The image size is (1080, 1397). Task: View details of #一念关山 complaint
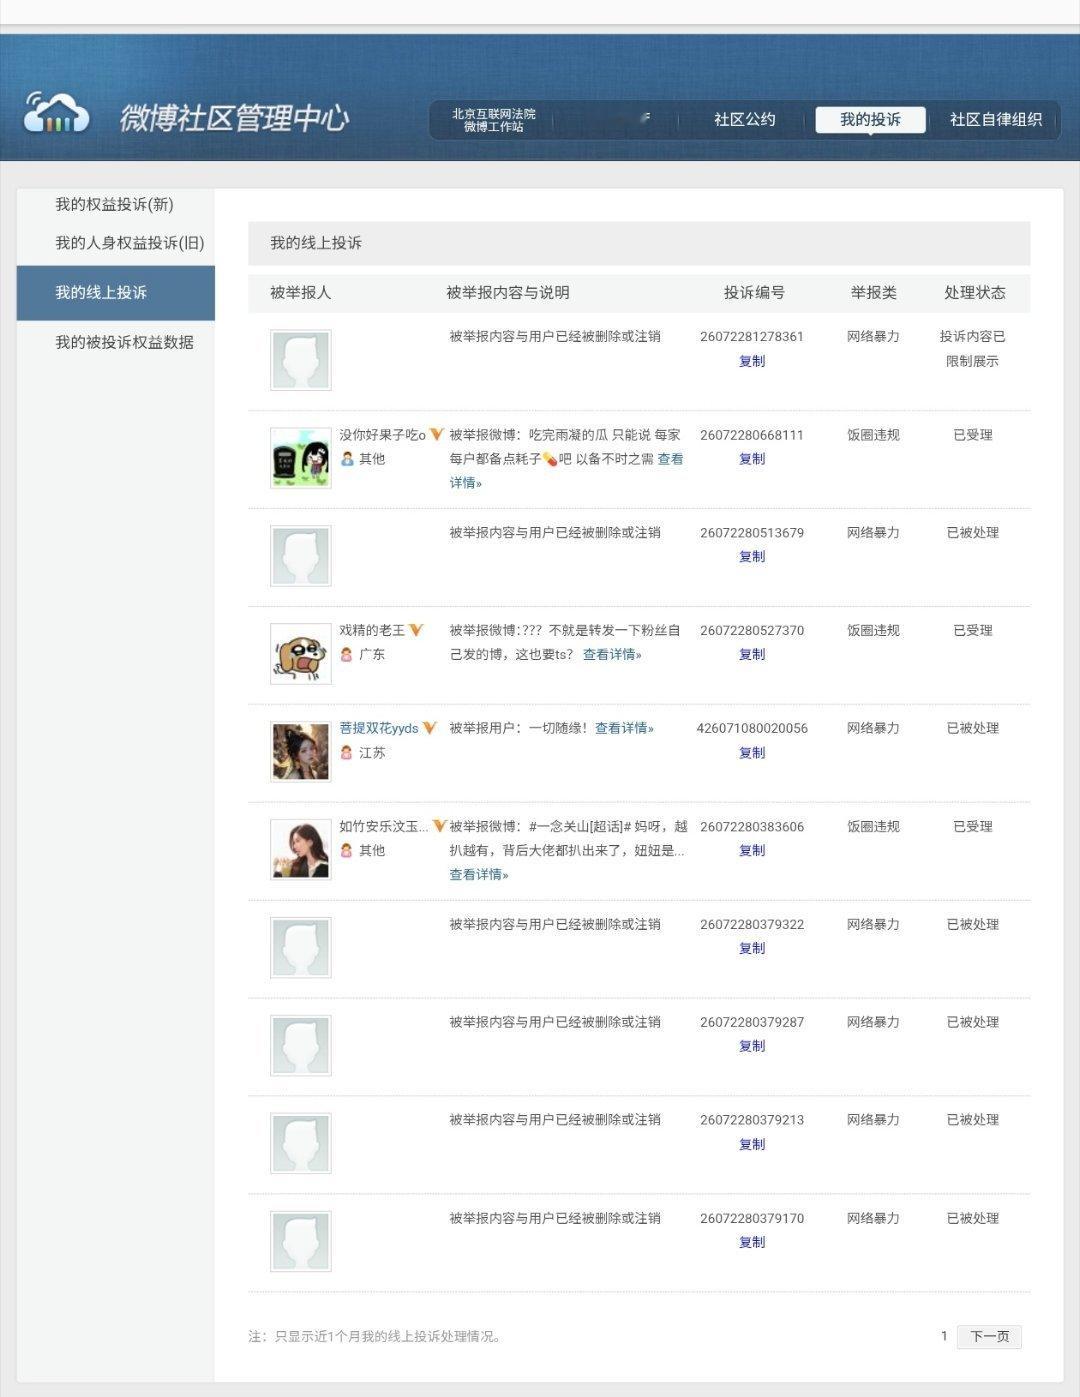click(x=478, y=875)
